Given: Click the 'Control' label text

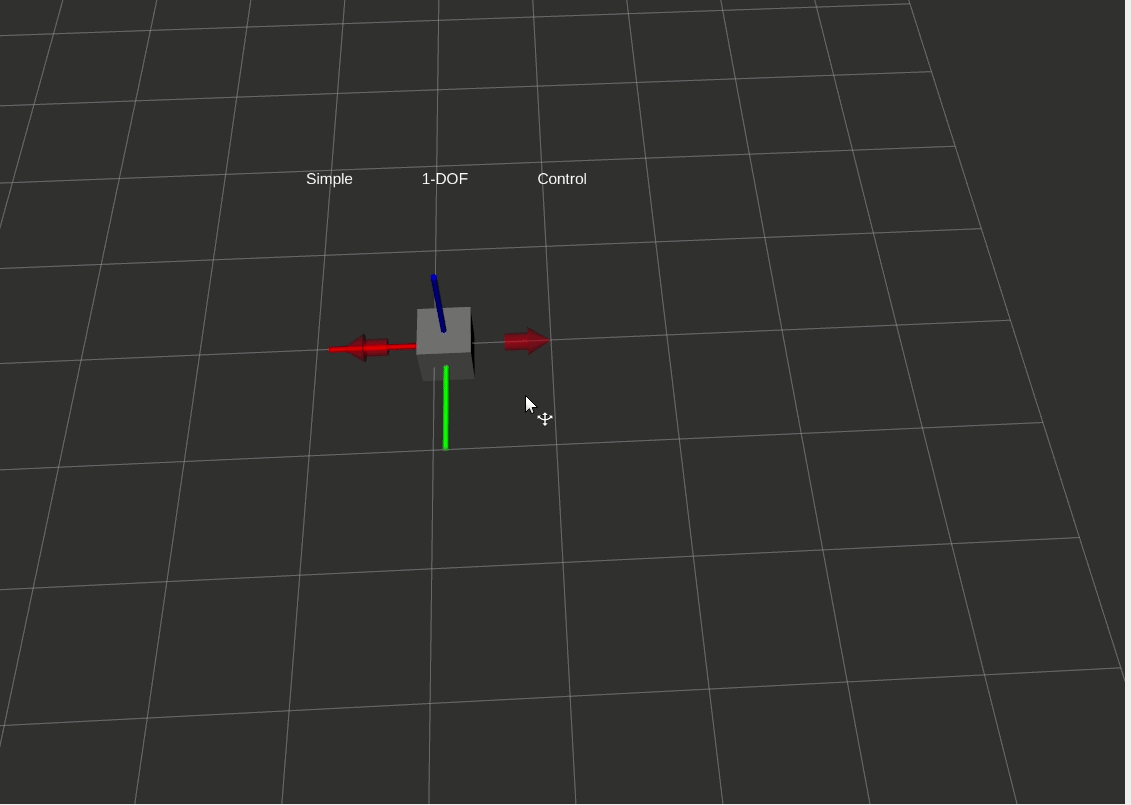Looking at the screenshot, I should point(562,179).
